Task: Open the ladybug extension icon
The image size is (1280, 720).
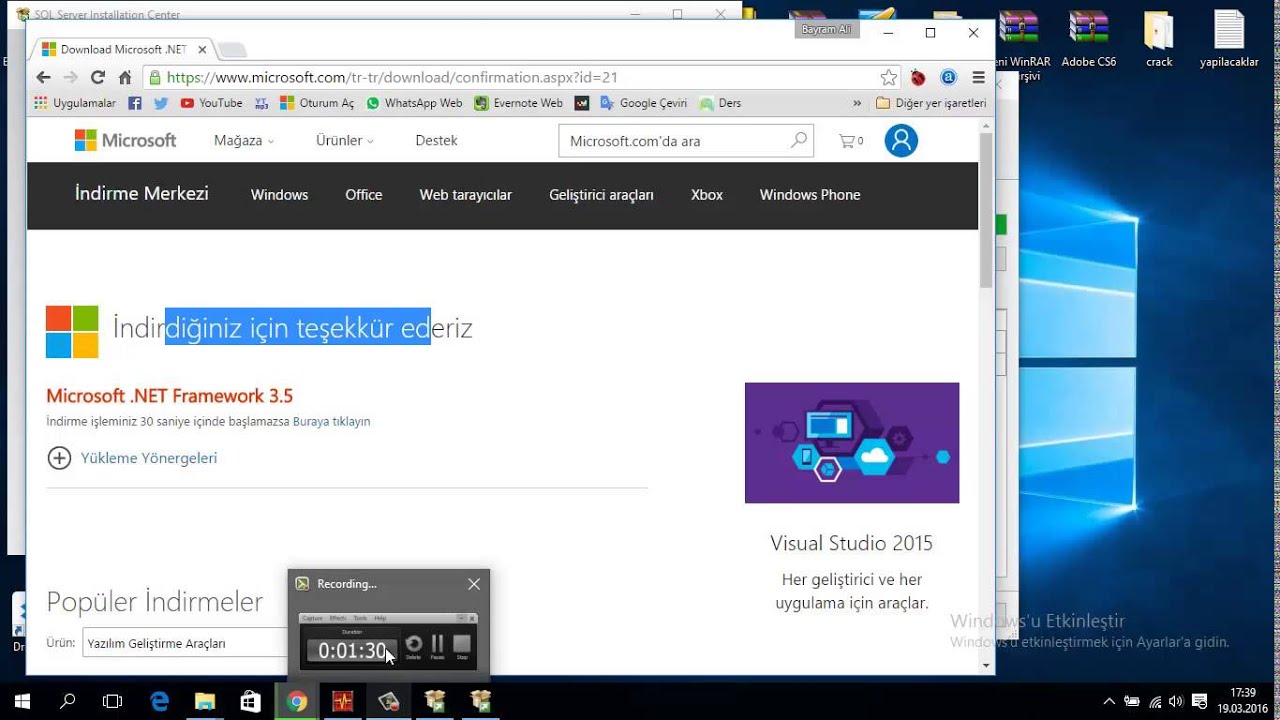Action: (918, 77)
